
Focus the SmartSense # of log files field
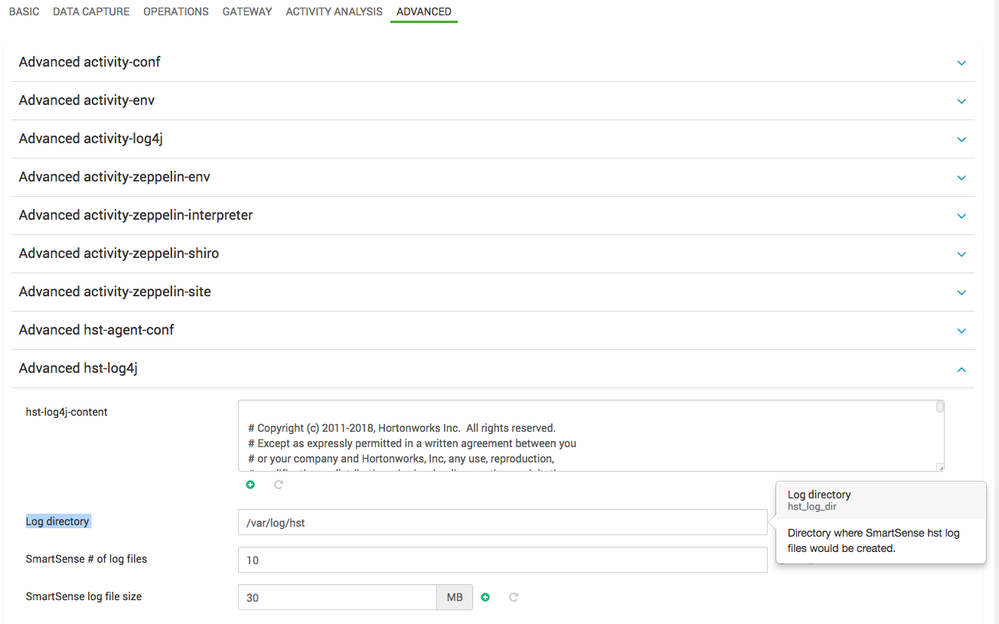502,560
